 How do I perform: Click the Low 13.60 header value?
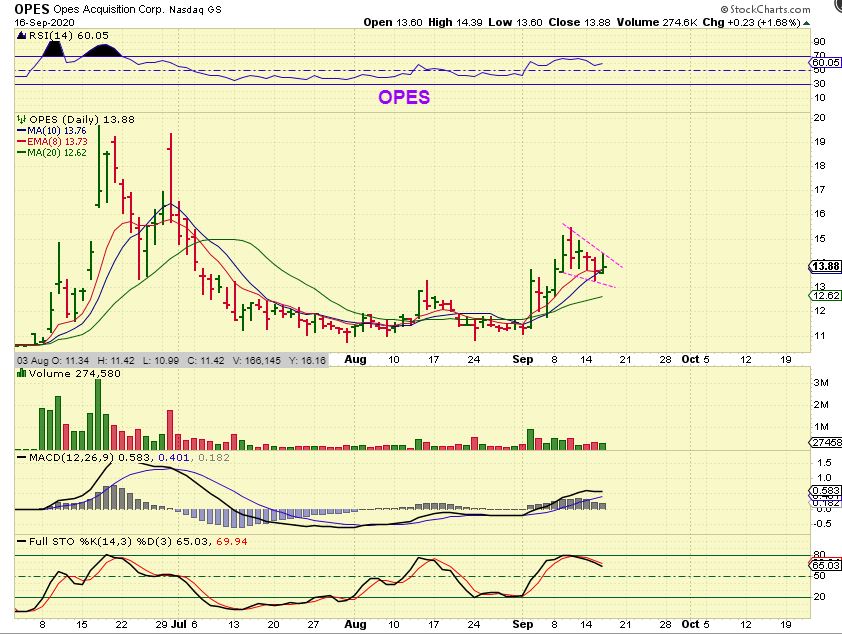click(x=516, y=23)
